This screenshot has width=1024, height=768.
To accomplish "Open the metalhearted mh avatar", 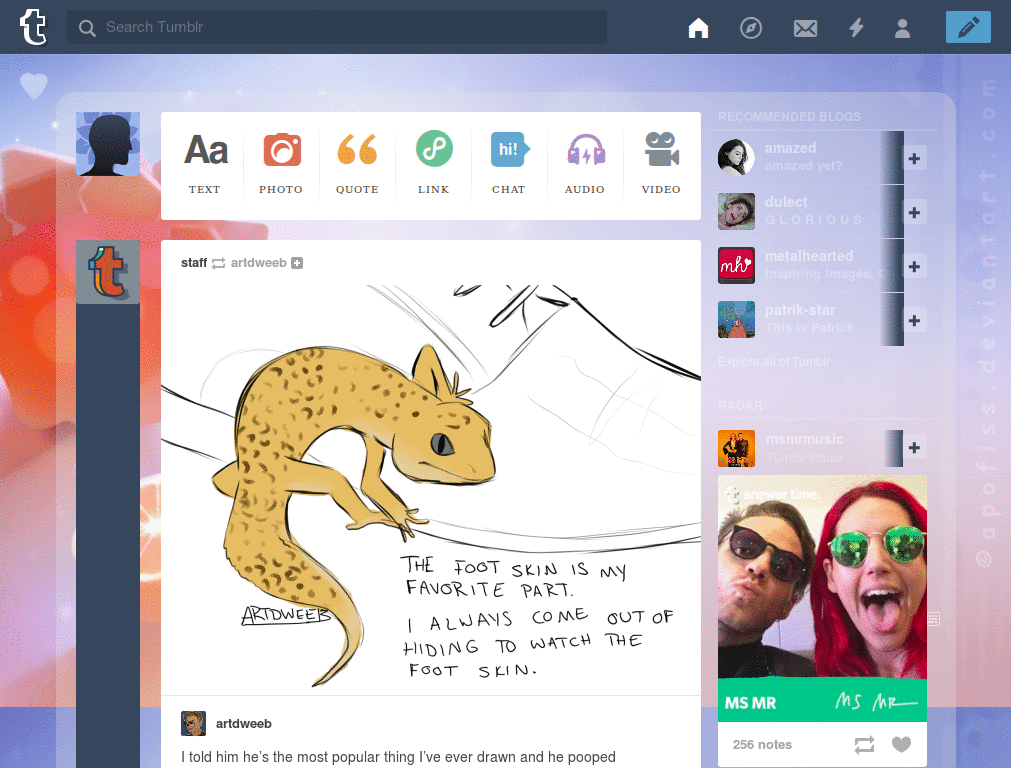I will [x=736, y=265].
